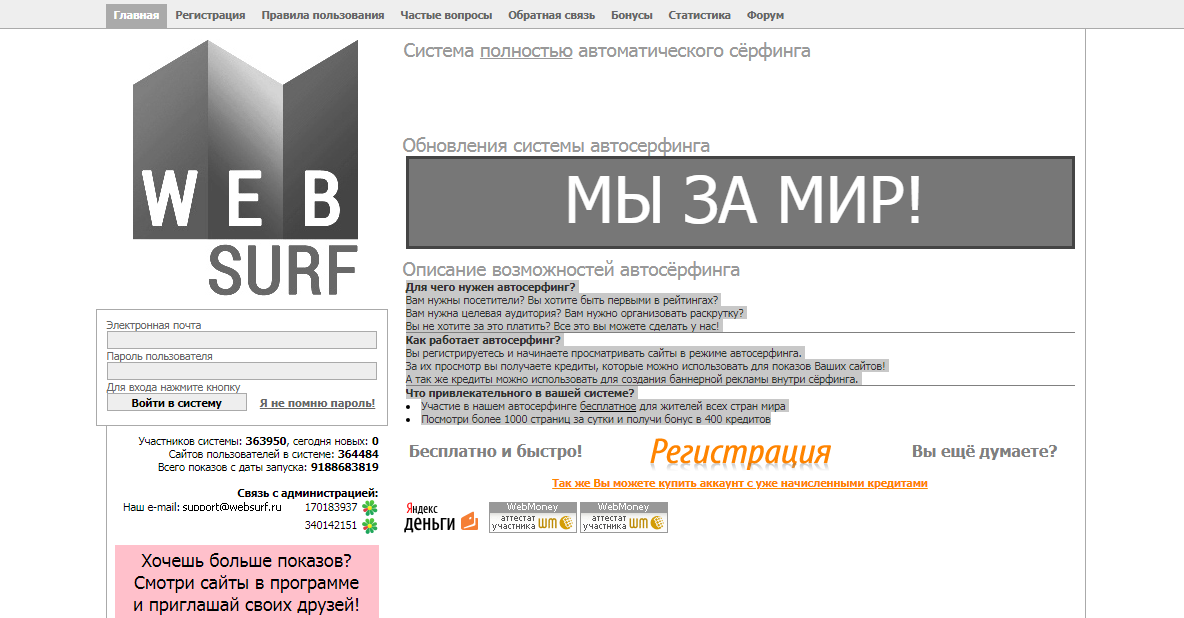Click the WEB SURF logo image
Viewport: 1184px width, 618px height.
245,168
